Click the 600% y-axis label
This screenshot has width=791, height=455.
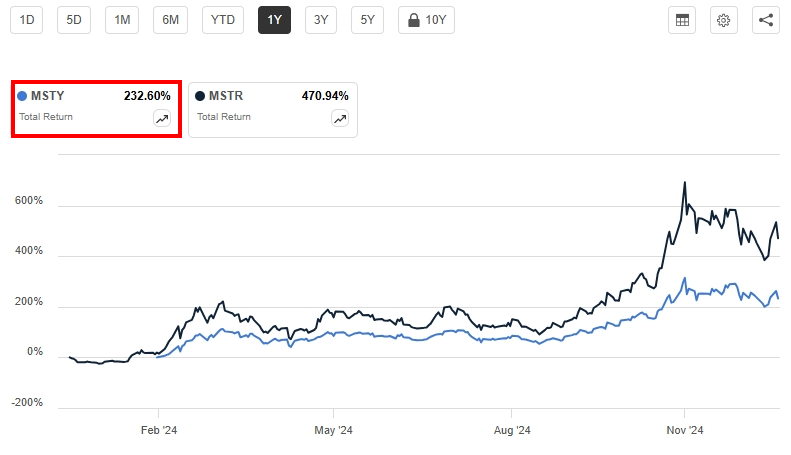[x=29, y=200]
